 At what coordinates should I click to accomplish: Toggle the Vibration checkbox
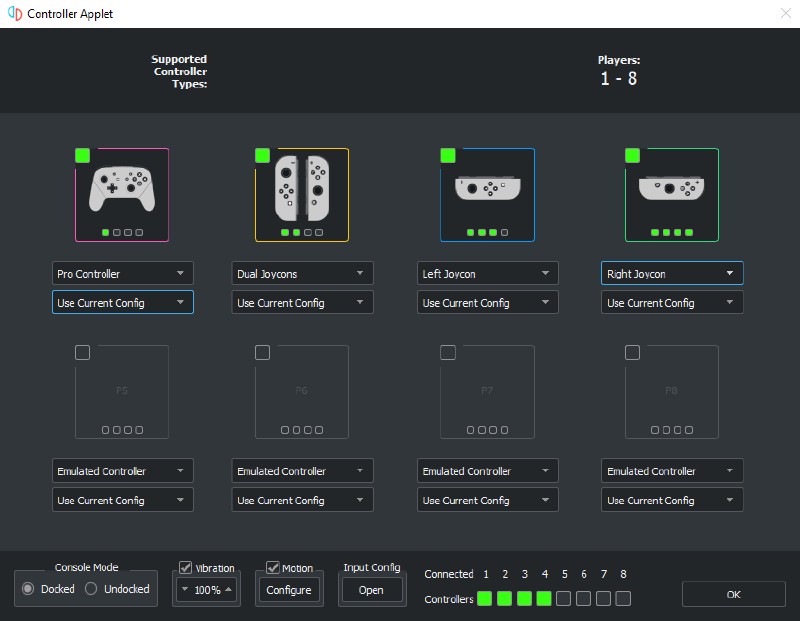186,568
